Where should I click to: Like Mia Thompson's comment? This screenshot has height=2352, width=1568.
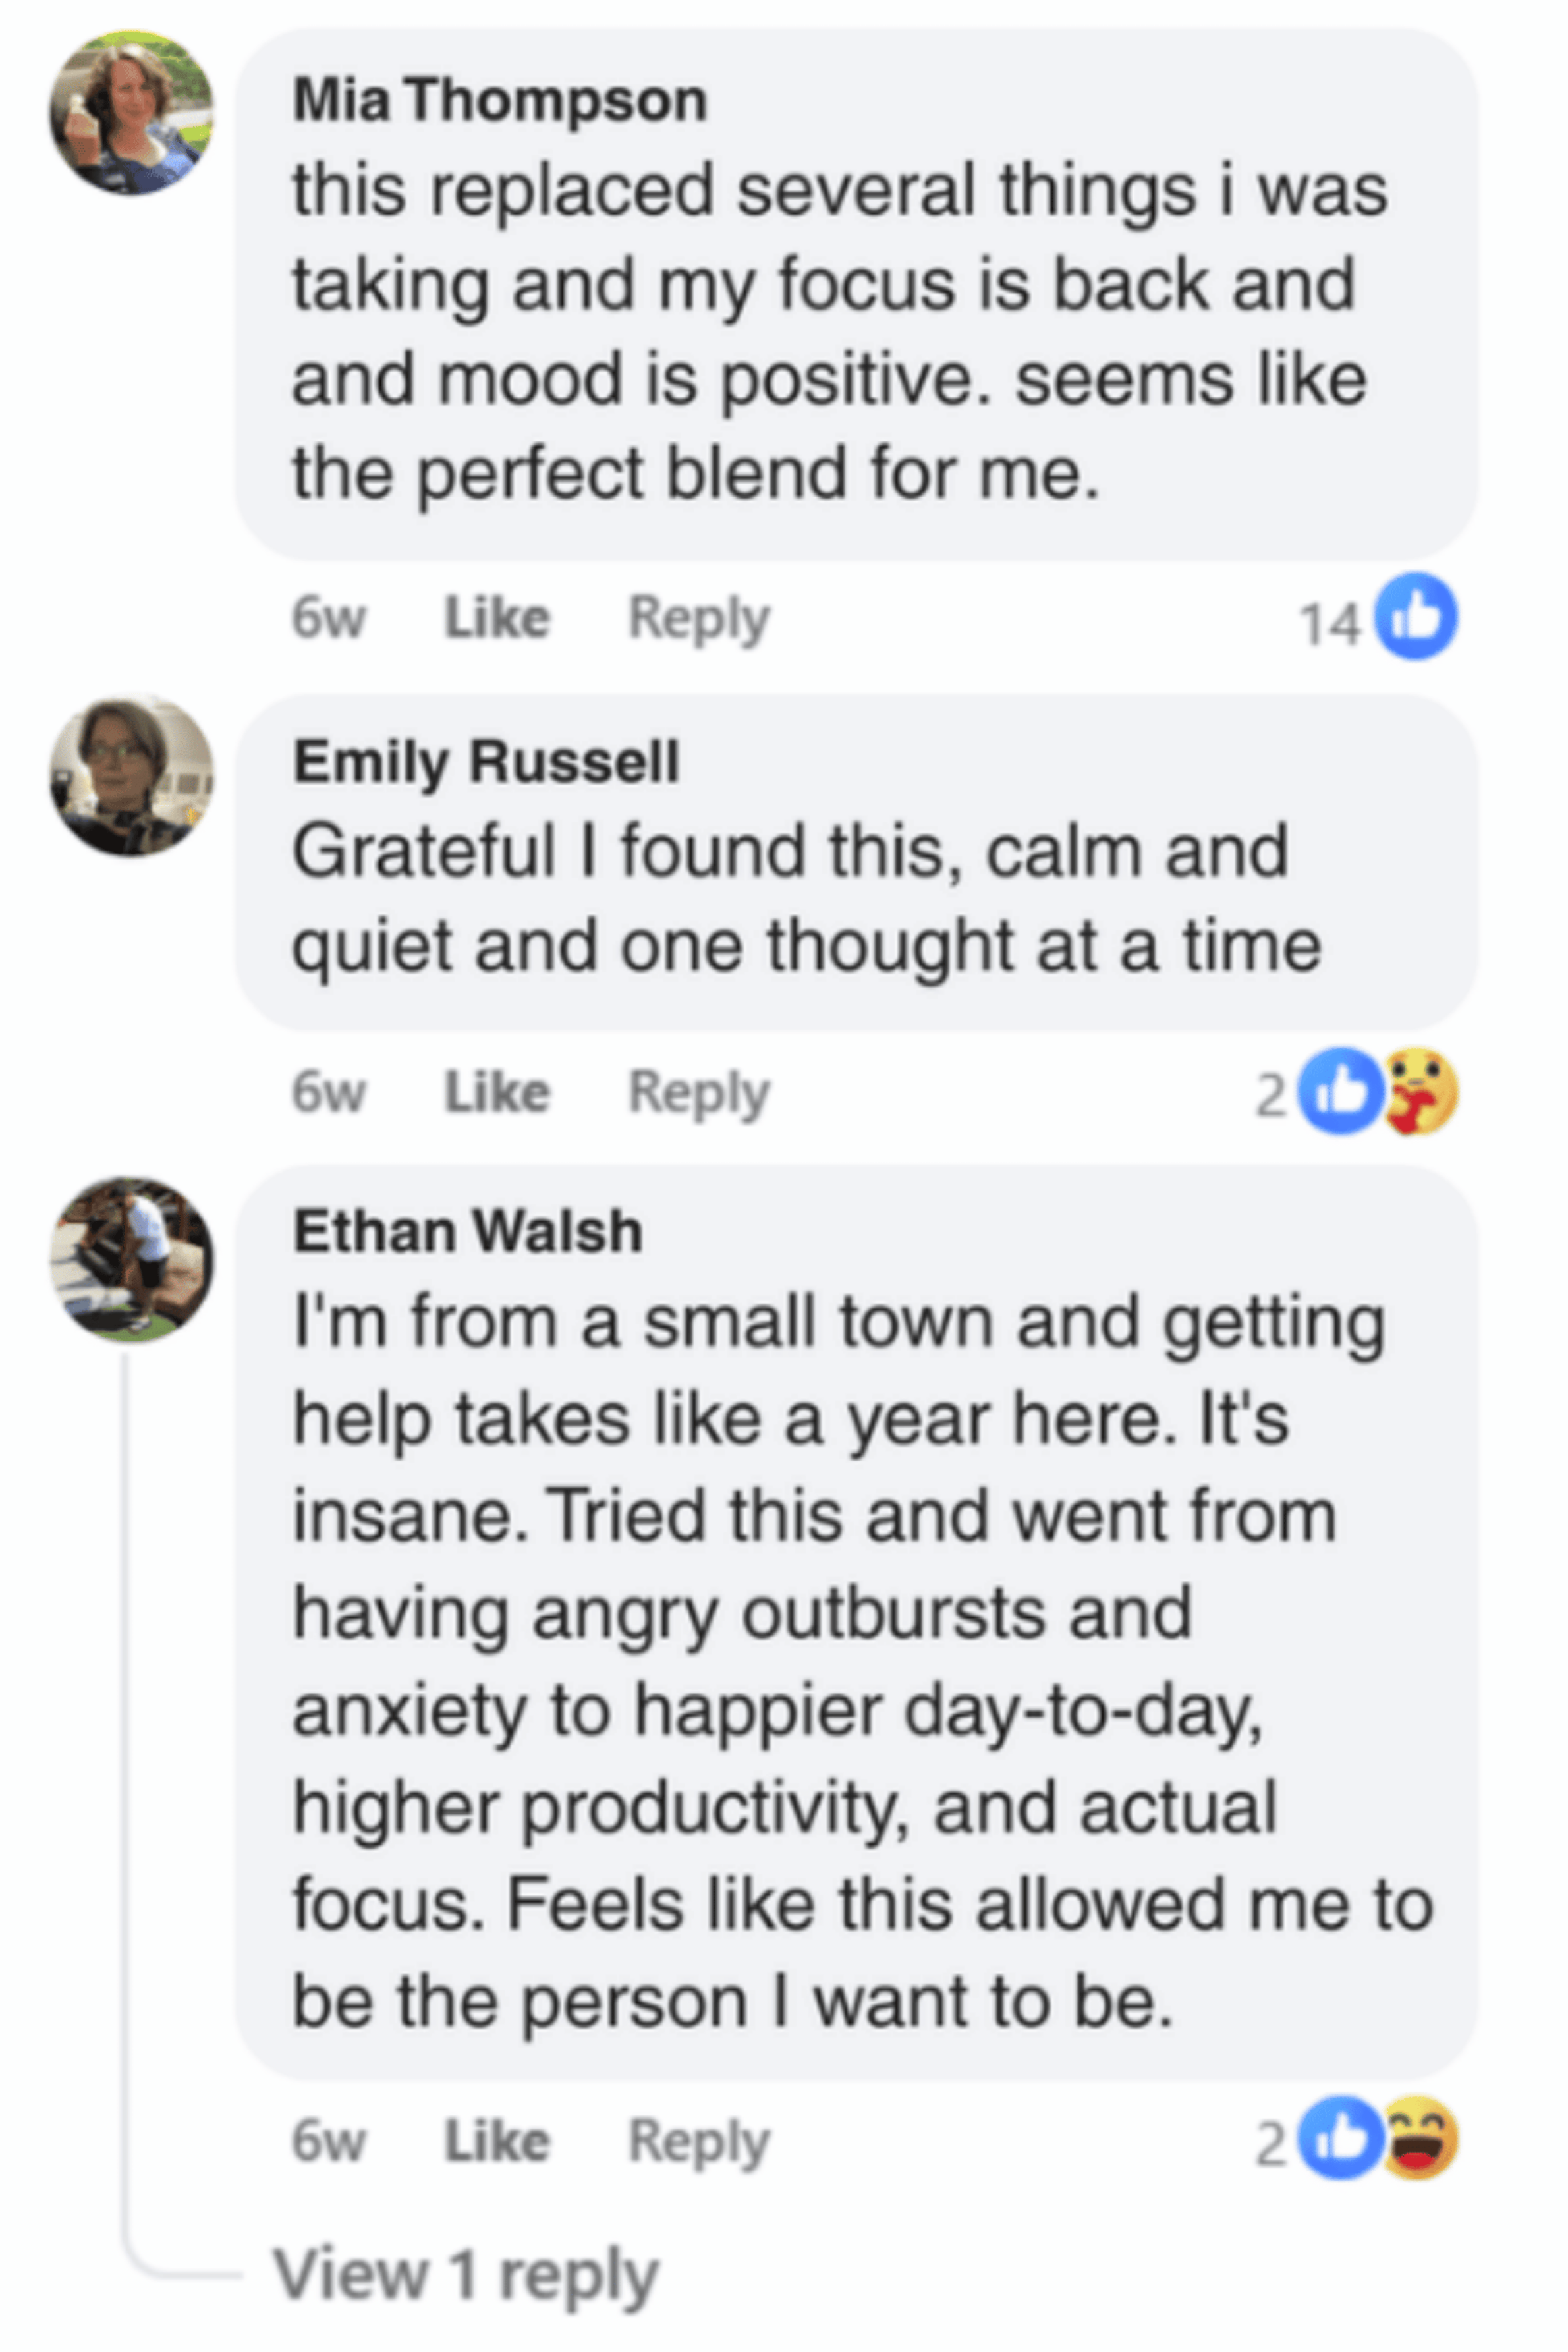click(x=497, y=618)
